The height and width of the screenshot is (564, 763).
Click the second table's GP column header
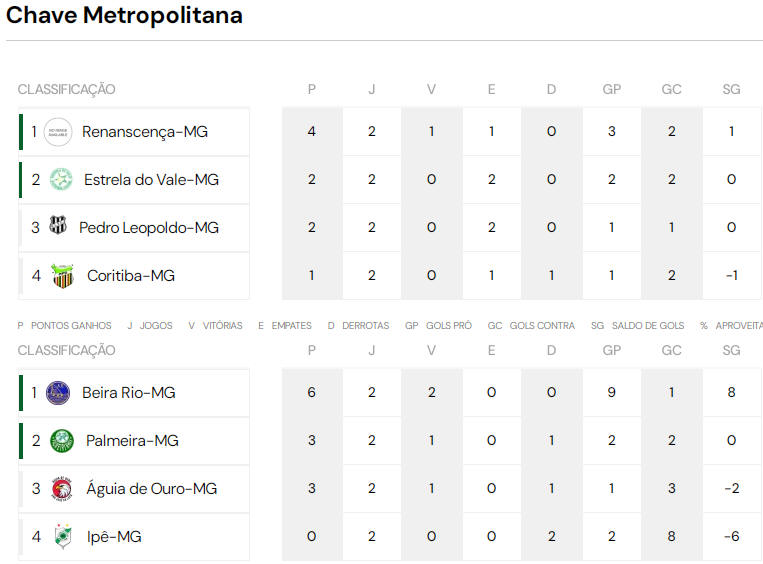pos(612,350)
